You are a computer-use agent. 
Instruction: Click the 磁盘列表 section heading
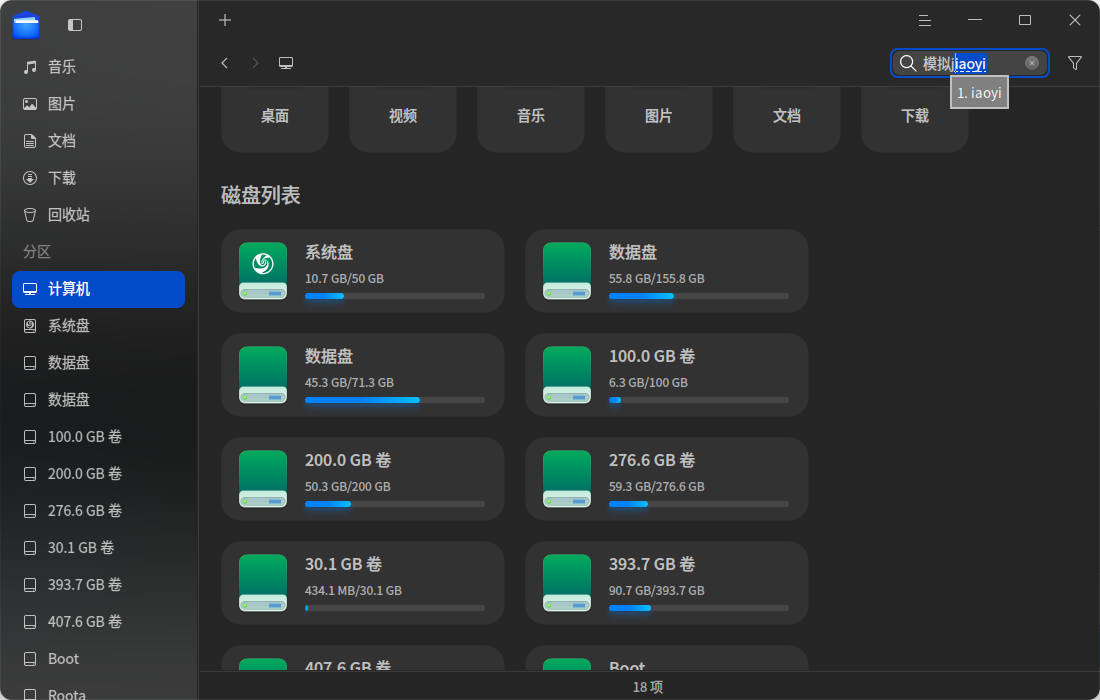click(x=261, y=195)
